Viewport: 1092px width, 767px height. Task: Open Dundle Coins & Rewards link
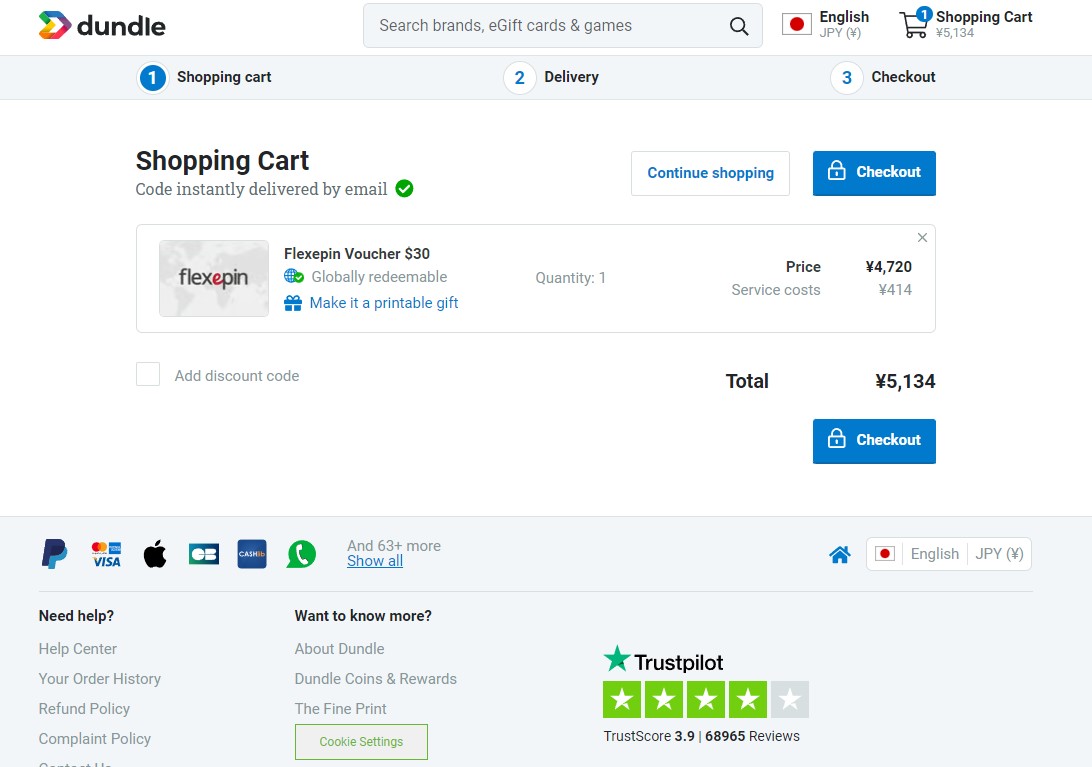point(375,679)
